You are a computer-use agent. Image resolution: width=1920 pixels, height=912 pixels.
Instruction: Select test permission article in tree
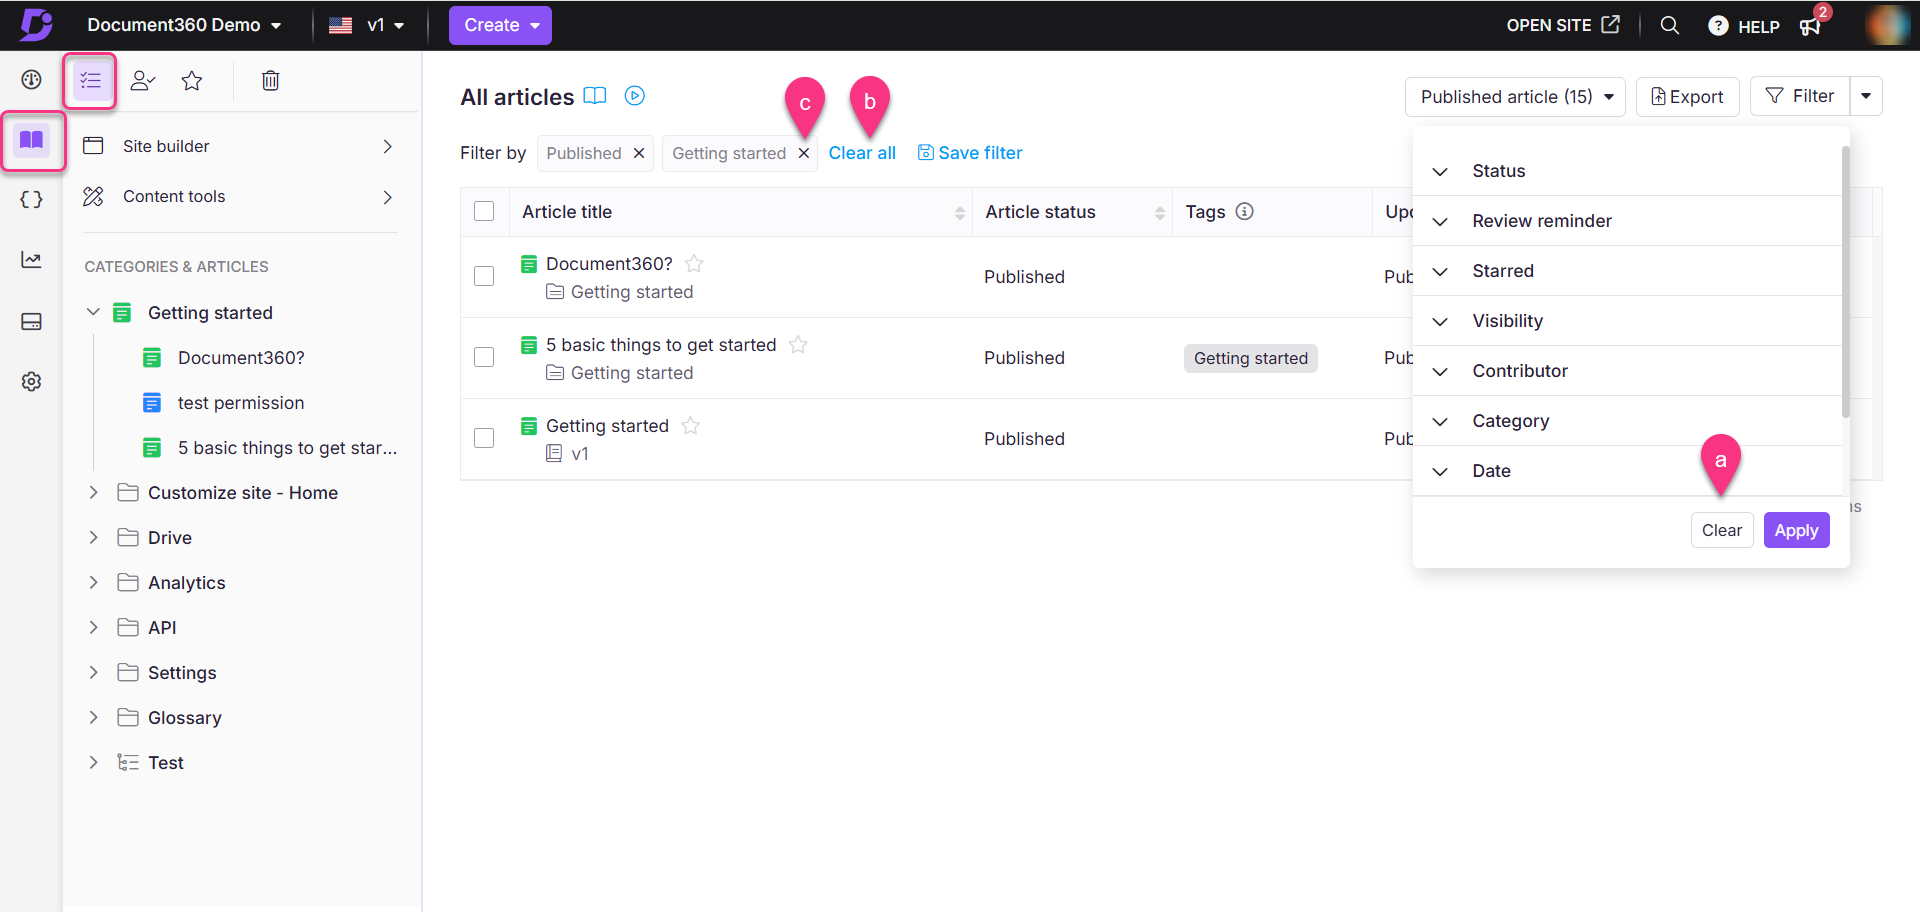(241, 403)
